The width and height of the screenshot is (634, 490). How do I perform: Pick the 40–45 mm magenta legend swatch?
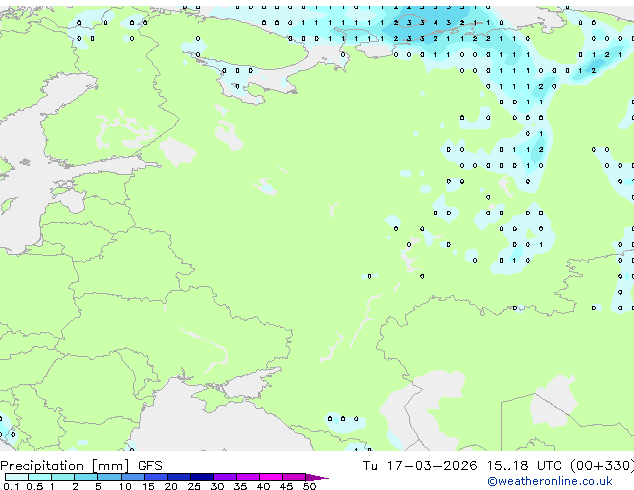(x=271, y=477)
